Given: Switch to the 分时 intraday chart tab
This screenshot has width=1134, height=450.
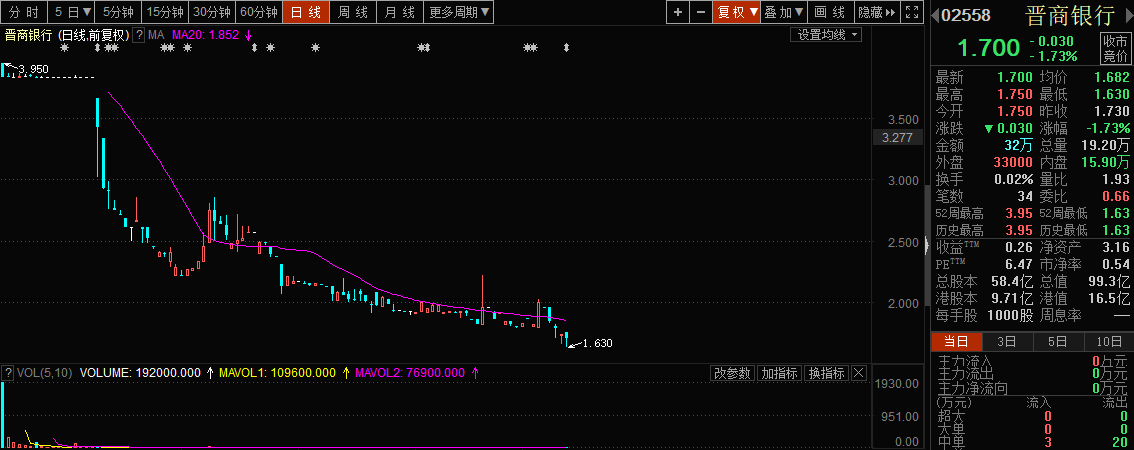Looking at the screenshot, I should 24,12.
